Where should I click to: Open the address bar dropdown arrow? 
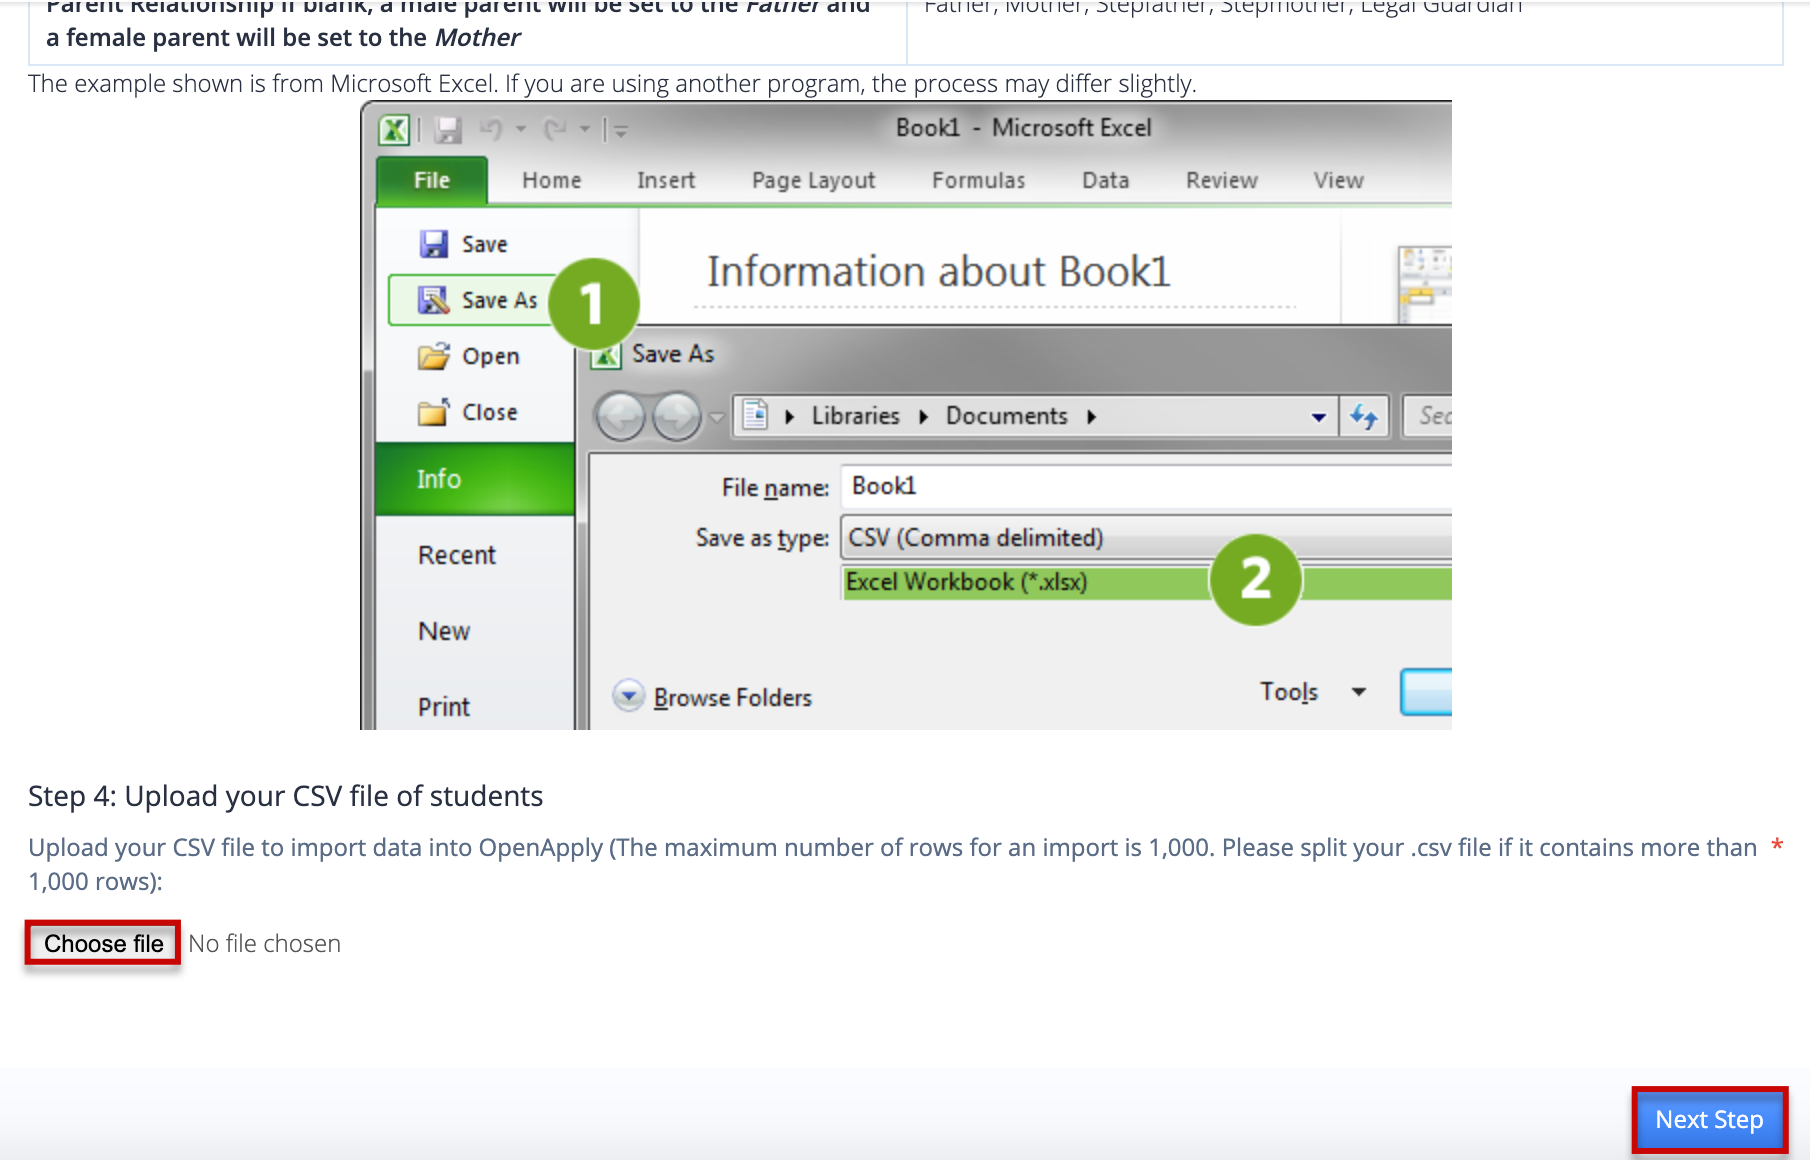(1319, 417)
